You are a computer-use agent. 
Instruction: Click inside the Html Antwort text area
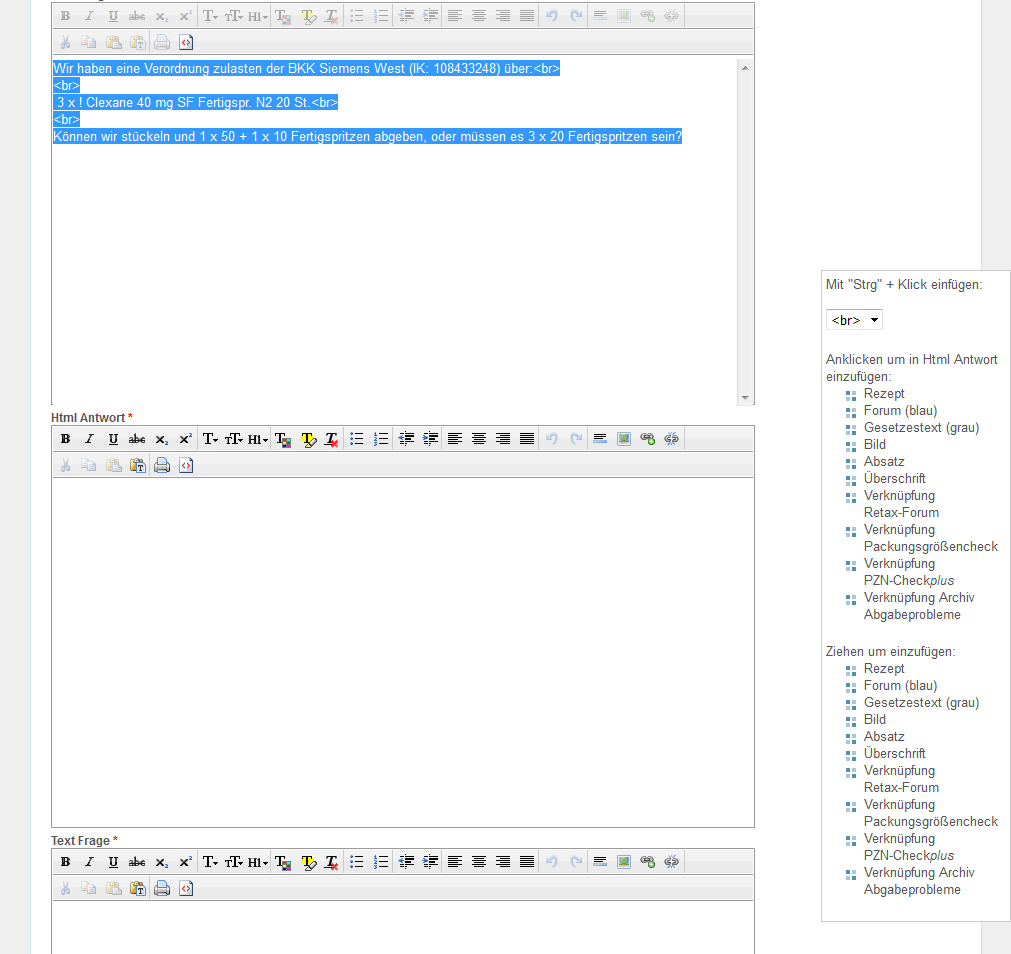[402, 650]
